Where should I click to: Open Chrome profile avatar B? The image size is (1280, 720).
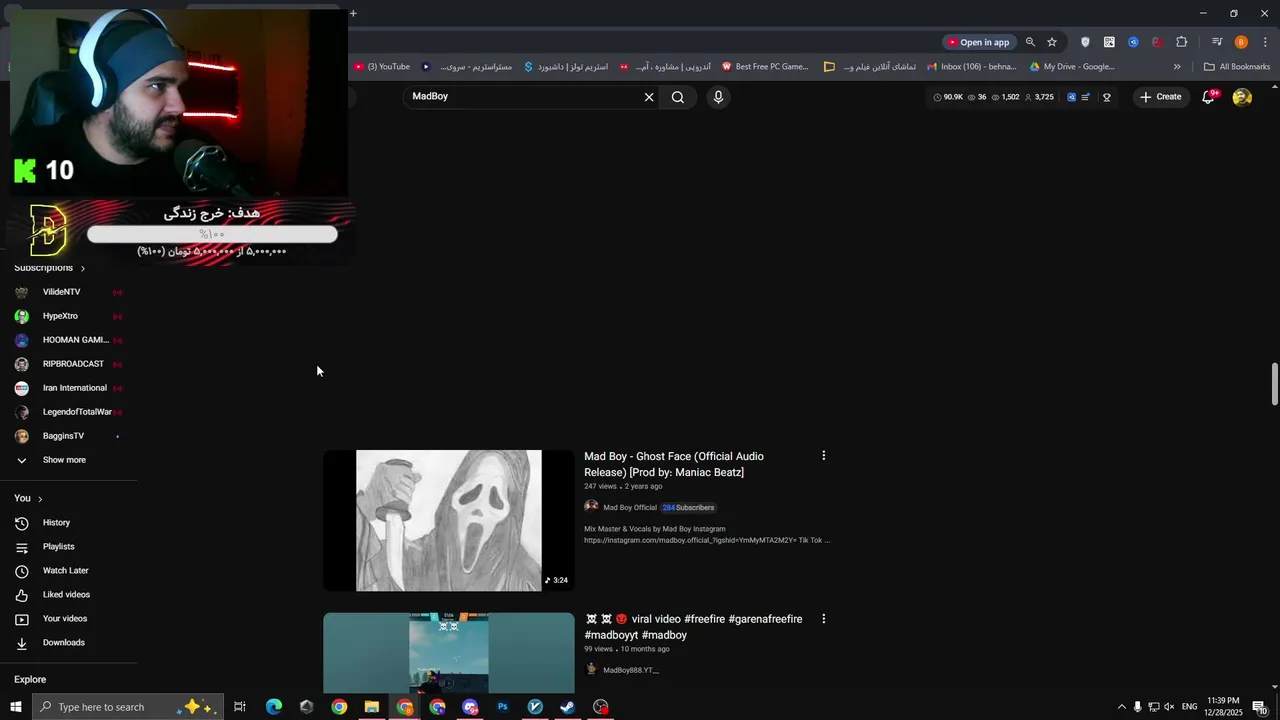click(x=1241, y=42)
